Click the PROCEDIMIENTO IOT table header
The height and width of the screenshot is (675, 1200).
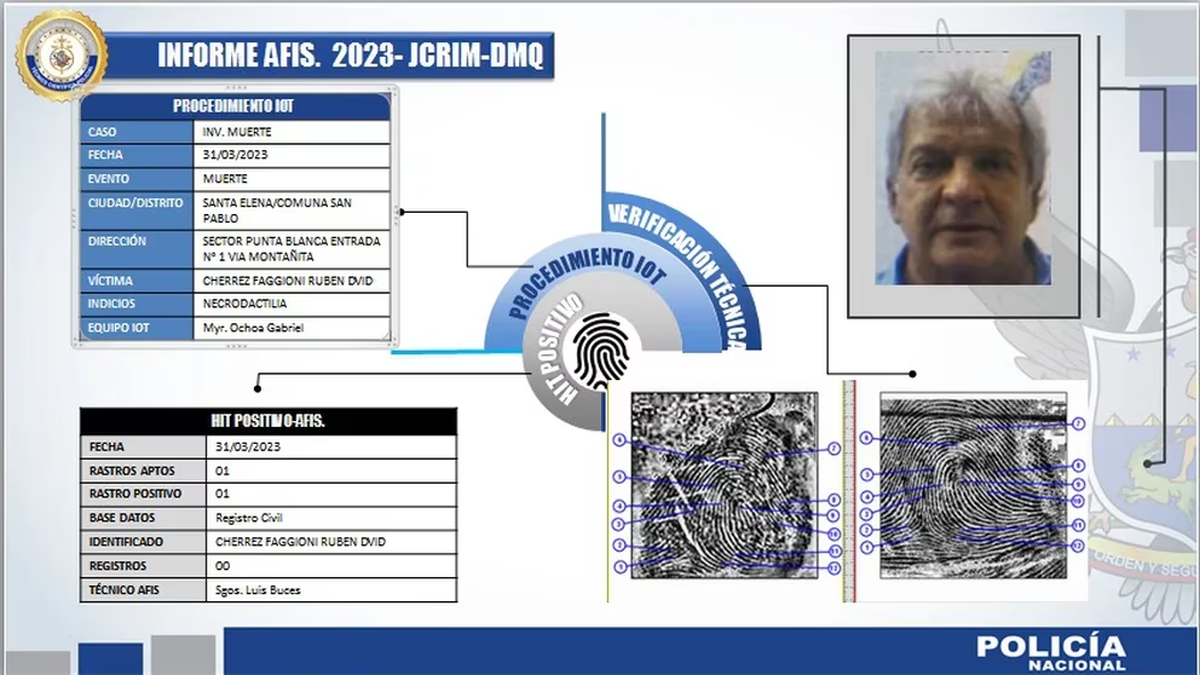(234, 106)
